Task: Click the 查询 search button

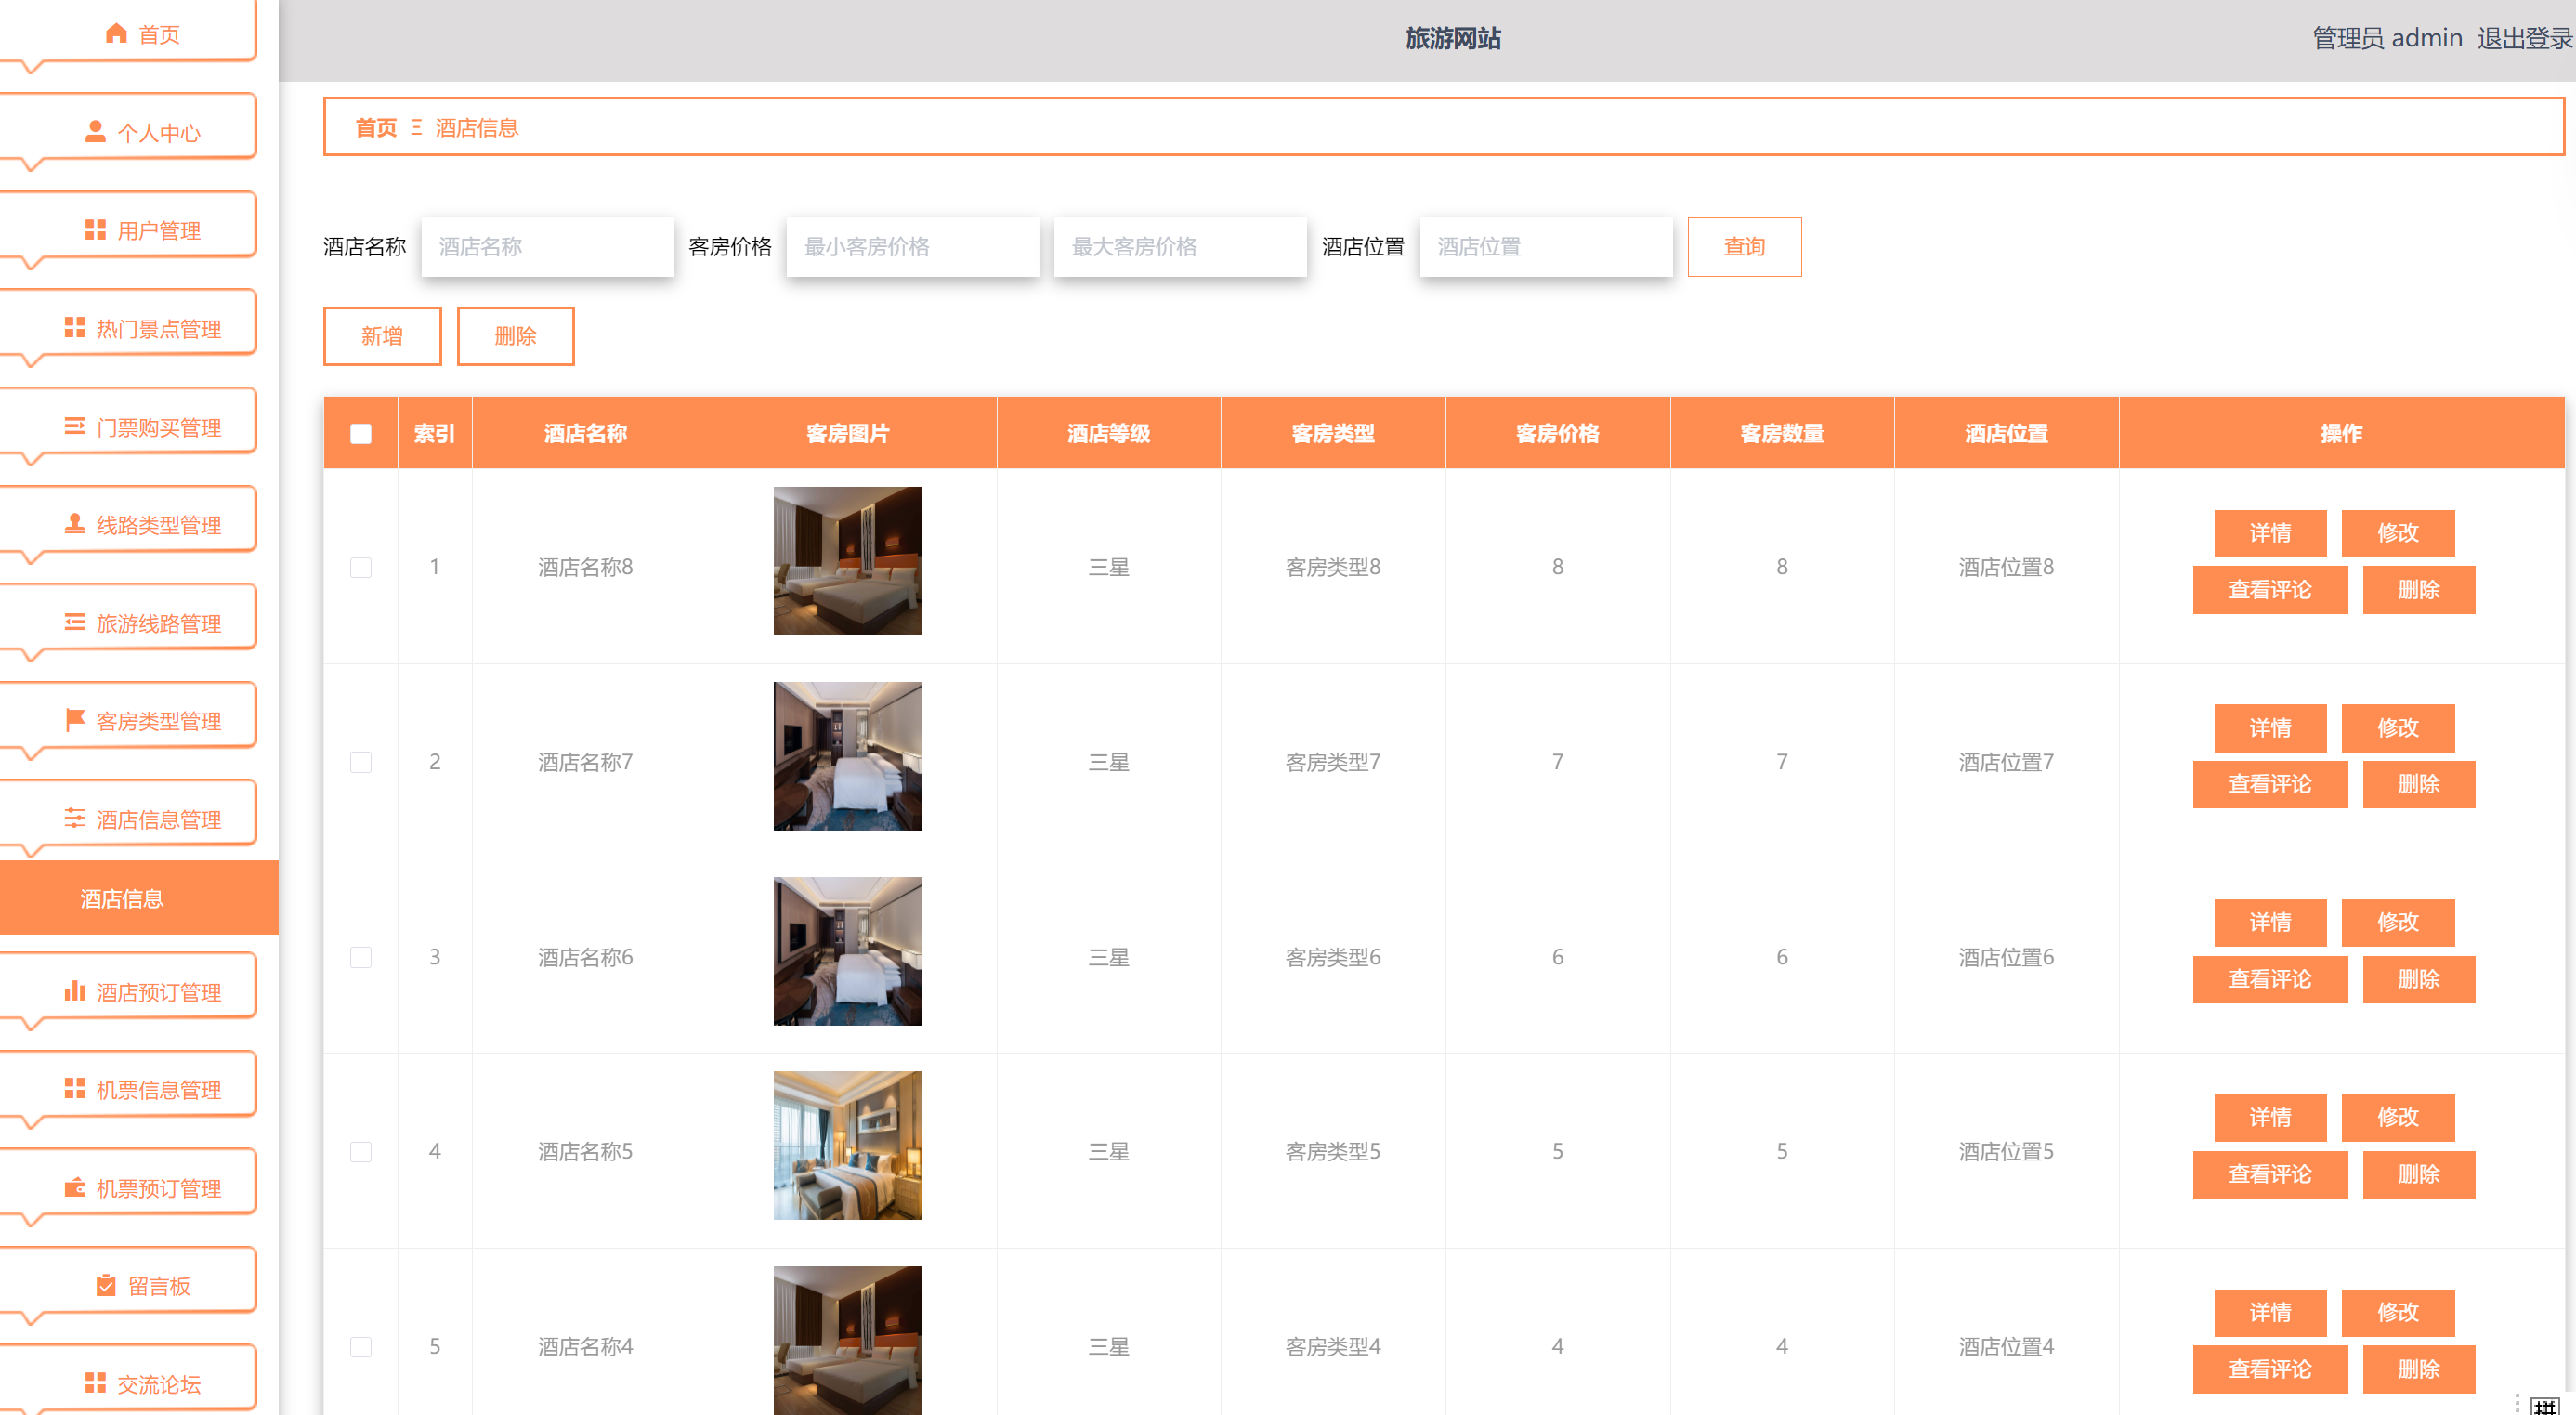Action: [x=1744, y=246]
